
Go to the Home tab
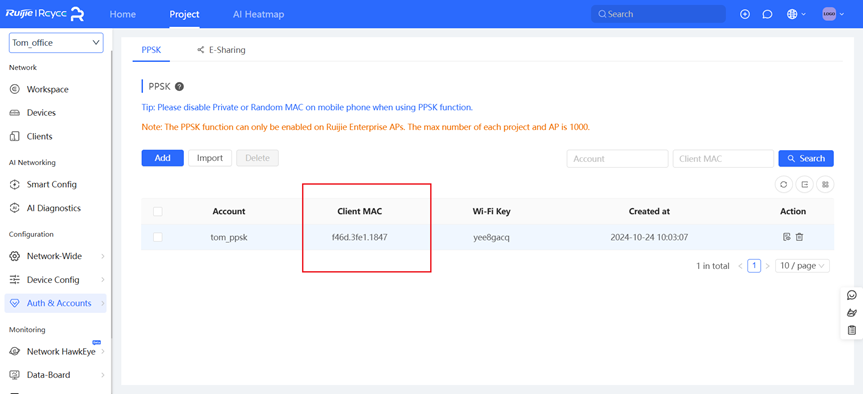pyautogui.click(x=123, y=14)
